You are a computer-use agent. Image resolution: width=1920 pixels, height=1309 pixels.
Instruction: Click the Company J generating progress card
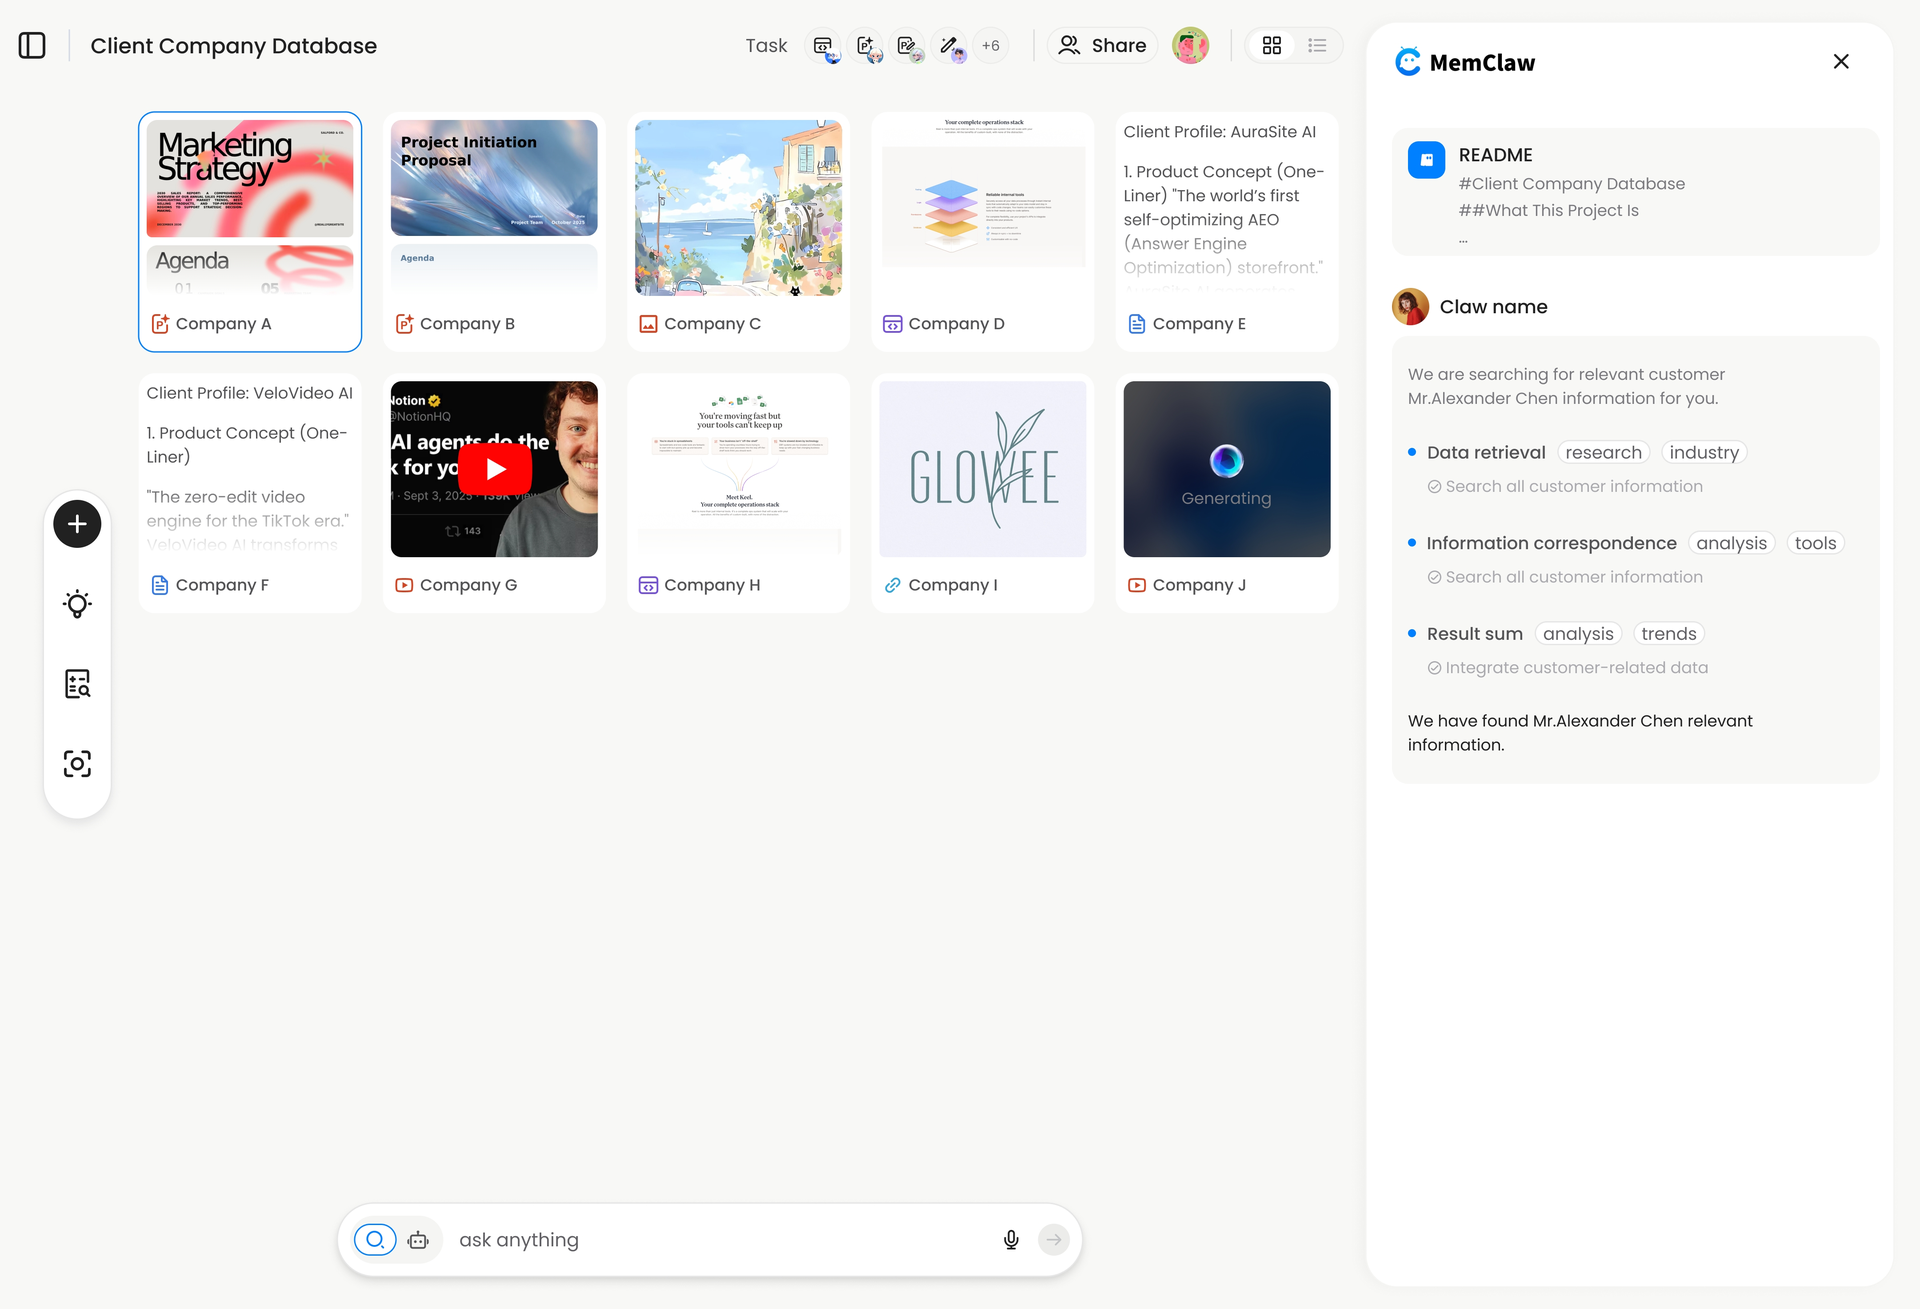[x=1226, y=468]
